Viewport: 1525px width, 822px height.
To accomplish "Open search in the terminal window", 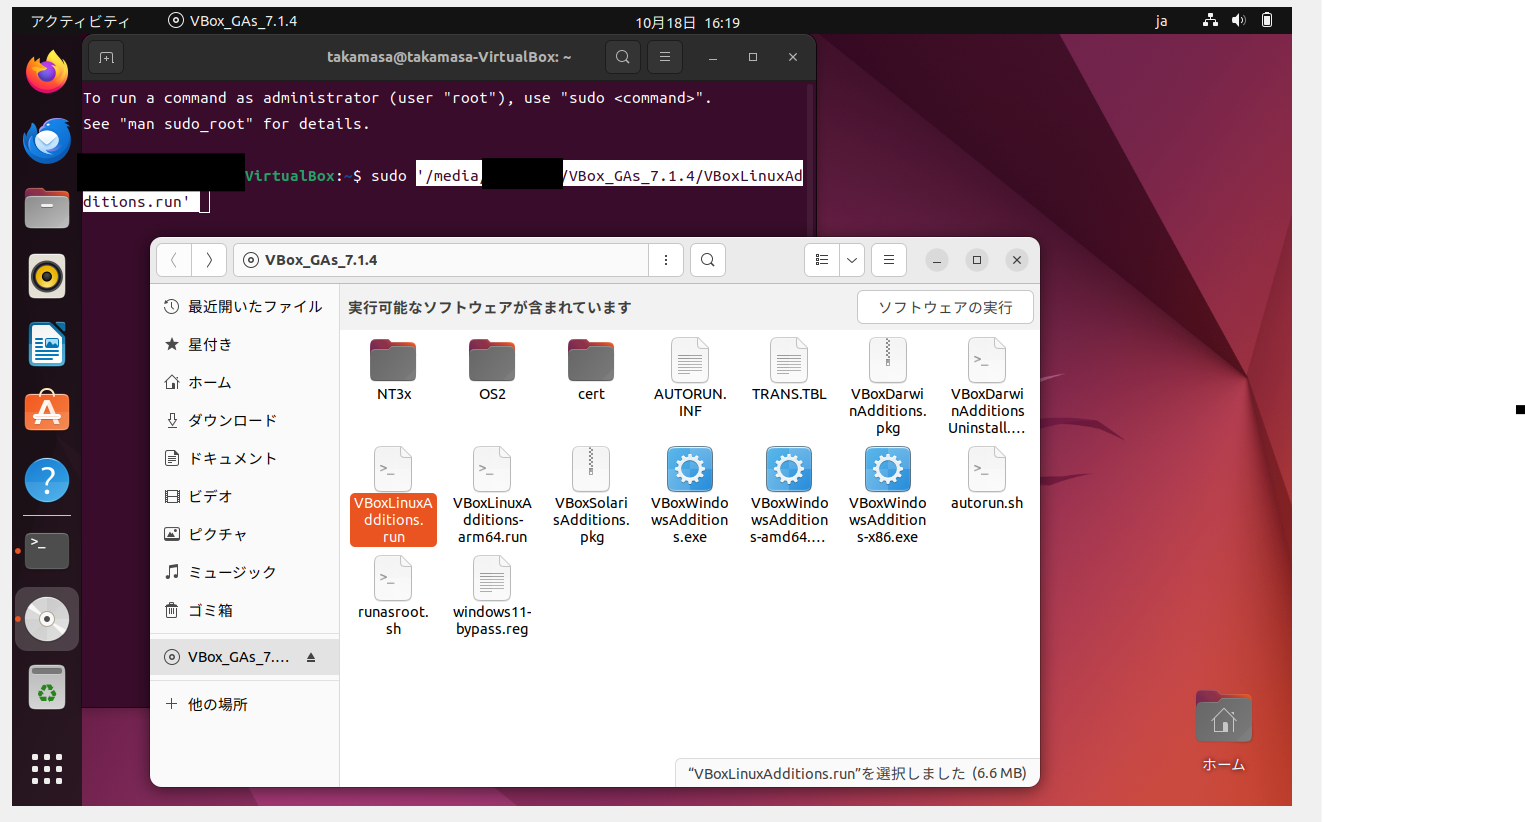I will (x=623, y=57).
